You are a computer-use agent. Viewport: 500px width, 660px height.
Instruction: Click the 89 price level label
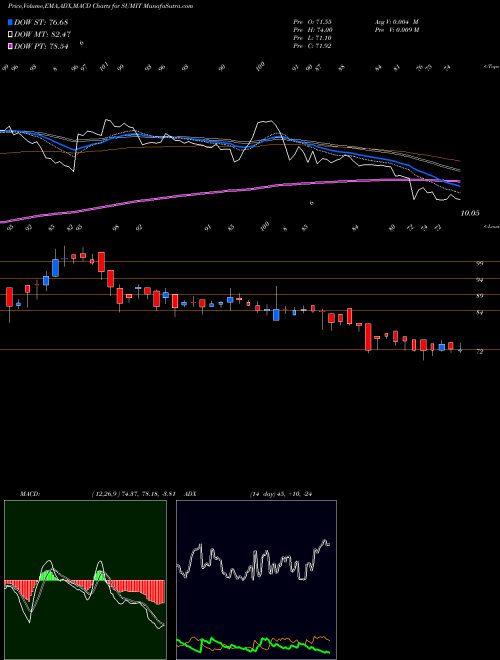pos(479,296)
